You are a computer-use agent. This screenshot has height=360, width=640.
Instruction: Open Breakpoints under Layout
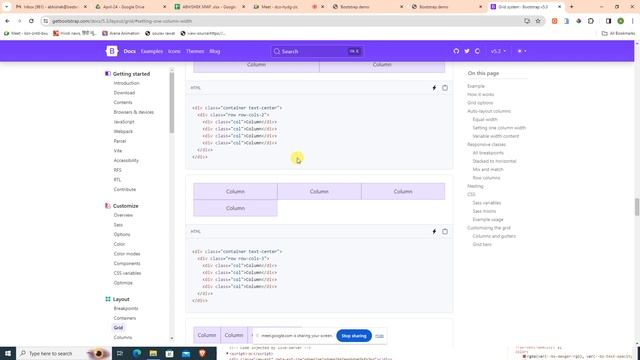point(126,308)
